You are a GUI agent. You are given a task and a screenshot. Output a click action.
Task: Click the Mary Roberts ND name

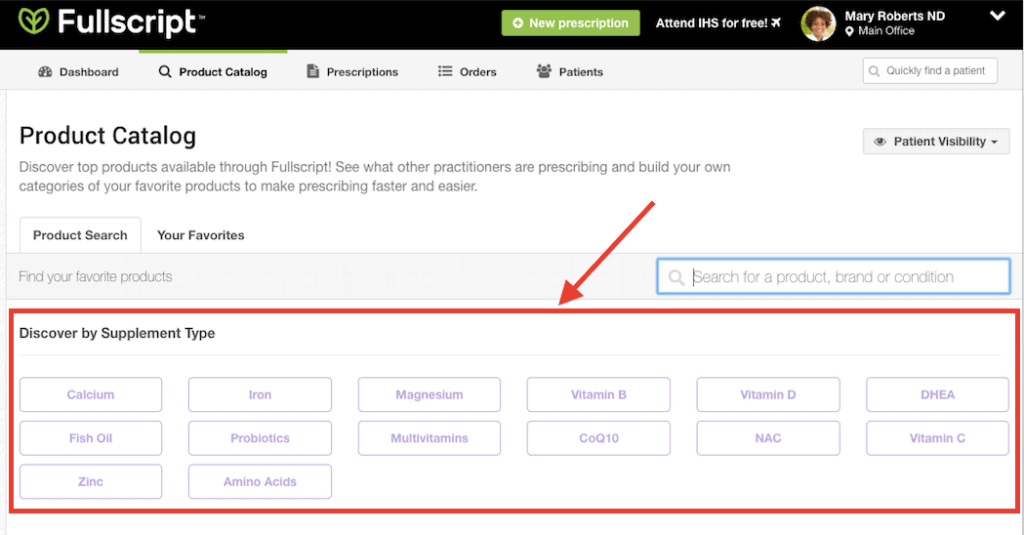(895, 16)
